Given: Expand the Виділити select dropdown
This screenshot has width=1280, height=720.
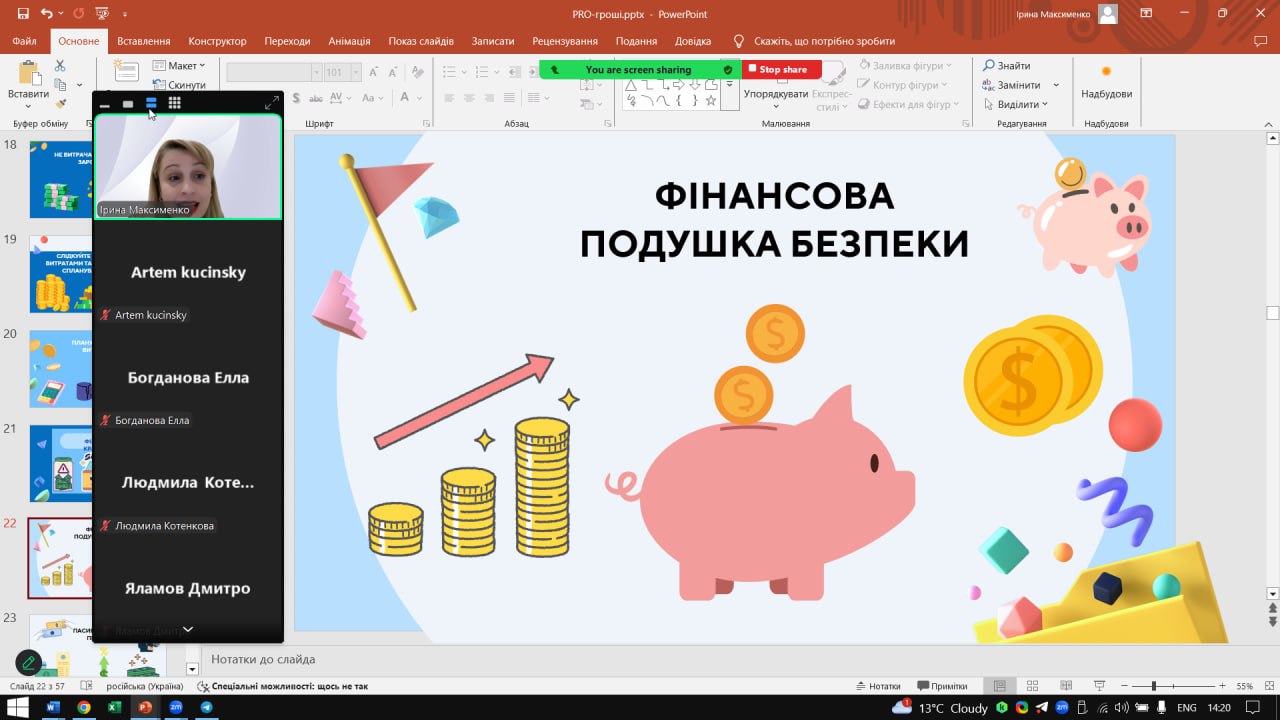Looking at the screenshot, I should (x=1022, y=104).
